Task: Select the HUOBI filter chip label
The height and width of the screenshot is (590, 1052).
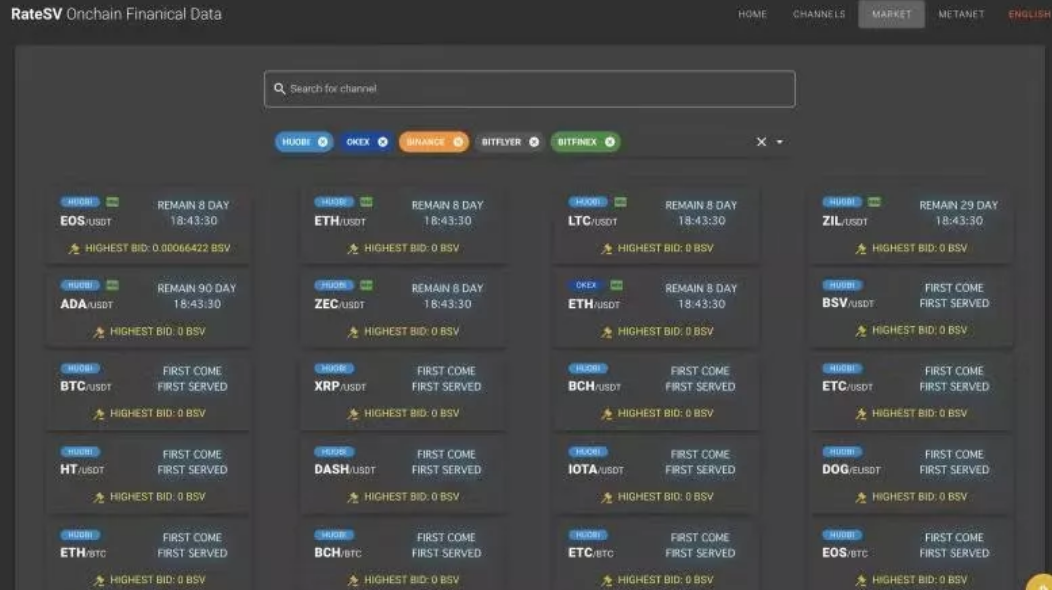Action: coord(296,142)
